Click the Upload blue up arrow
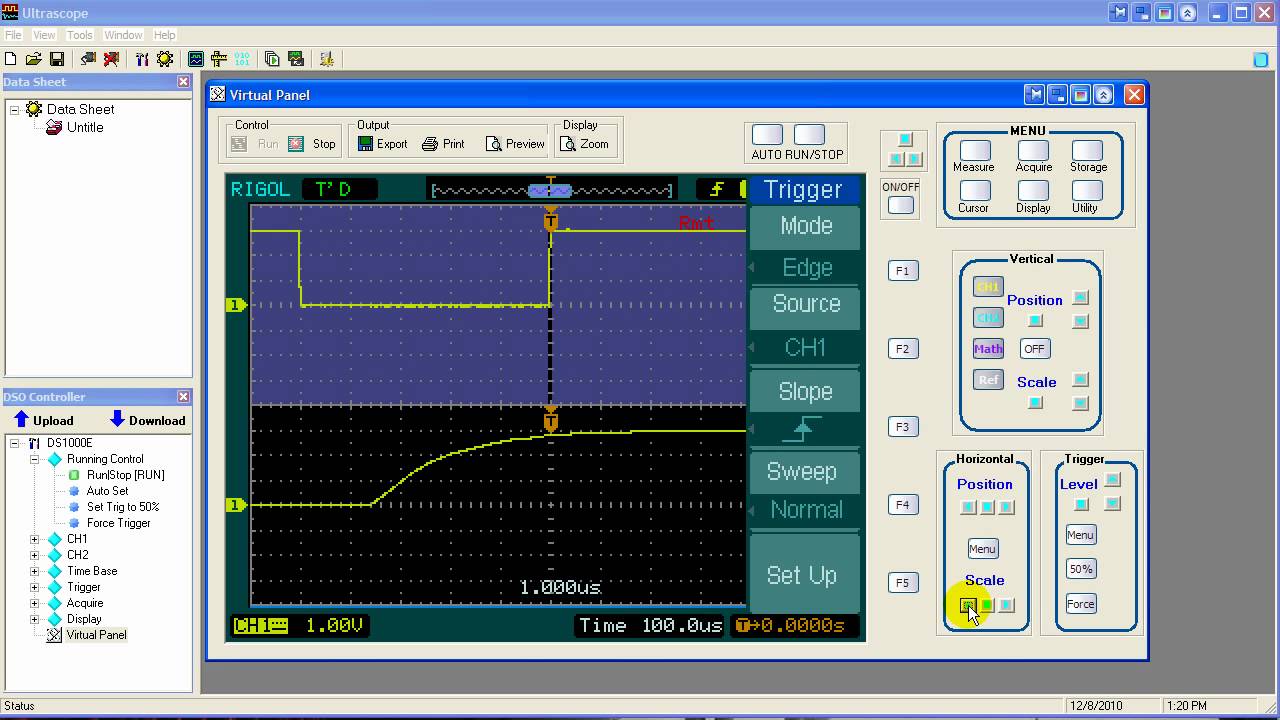 tap(22, 420)
